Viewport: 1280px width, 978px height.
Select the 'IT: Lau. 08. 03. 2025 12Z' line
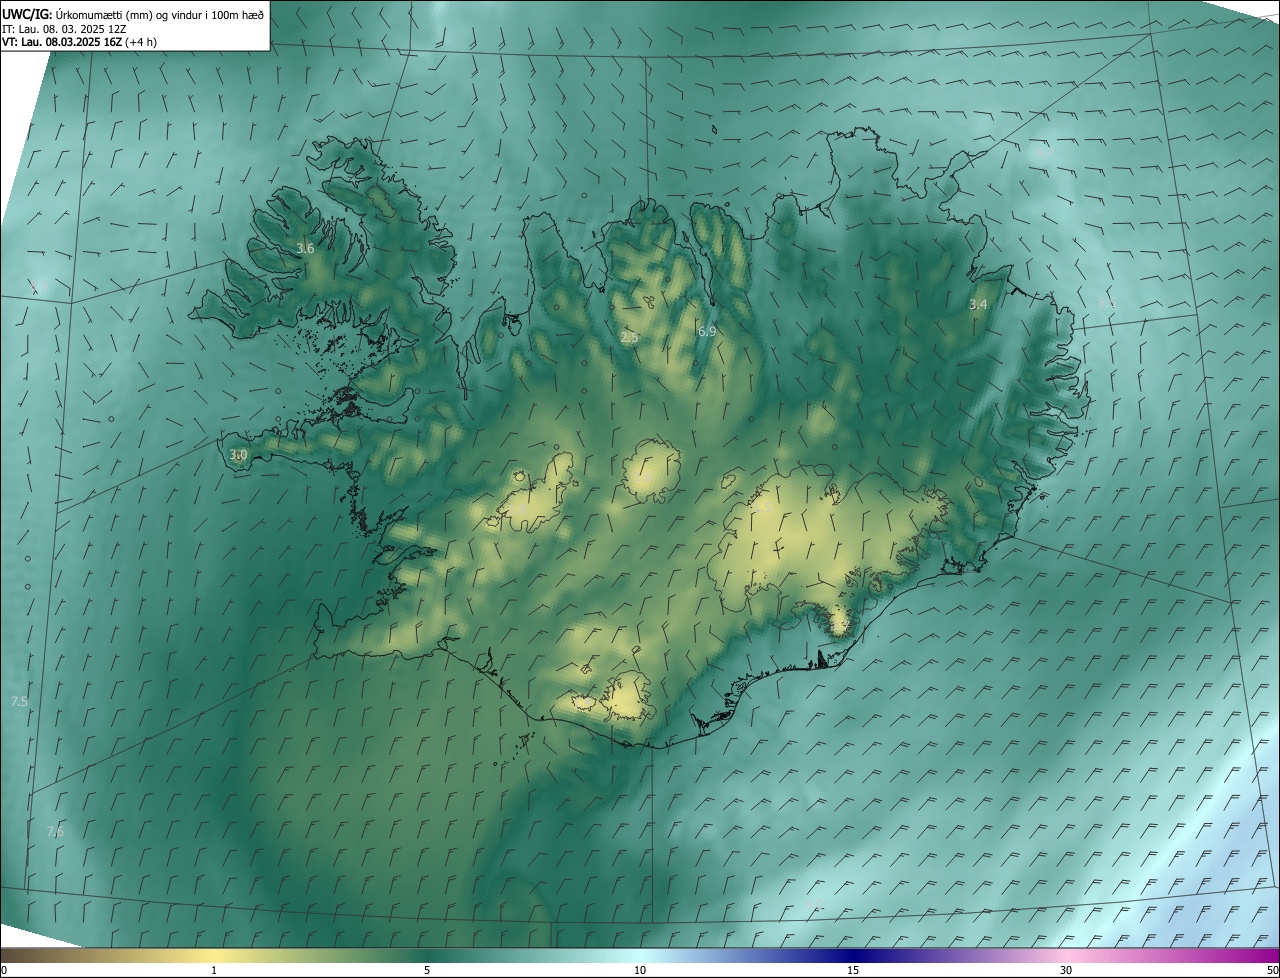64,29
